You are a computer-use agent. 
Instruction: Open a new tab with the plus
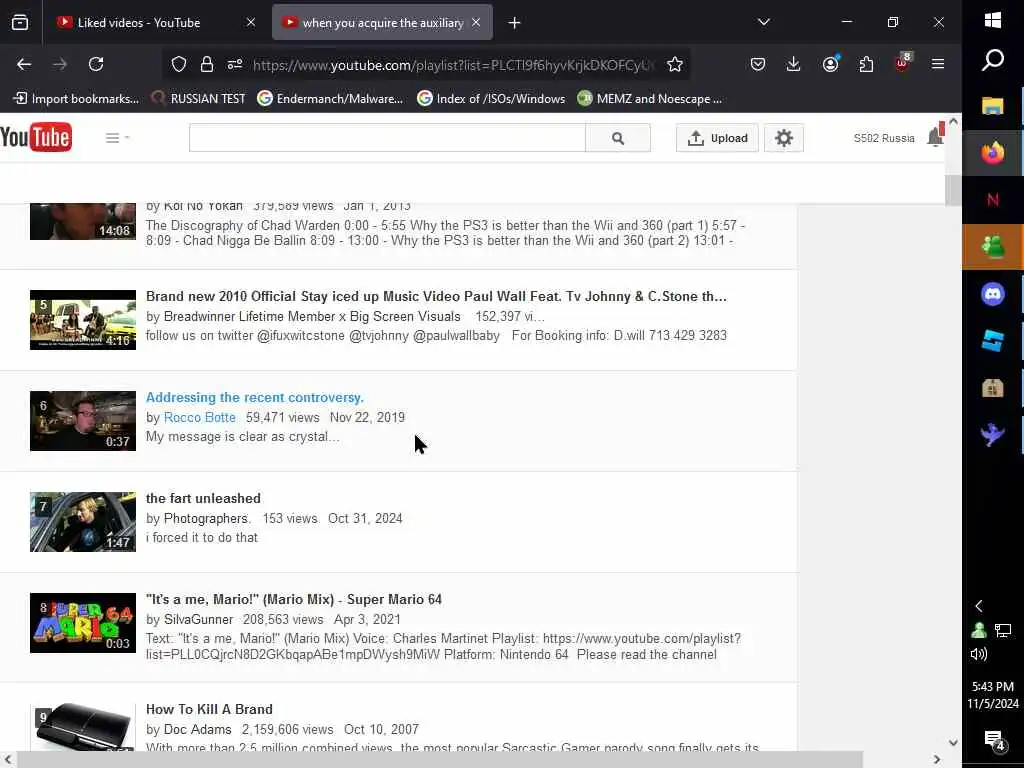pos(515,23)
